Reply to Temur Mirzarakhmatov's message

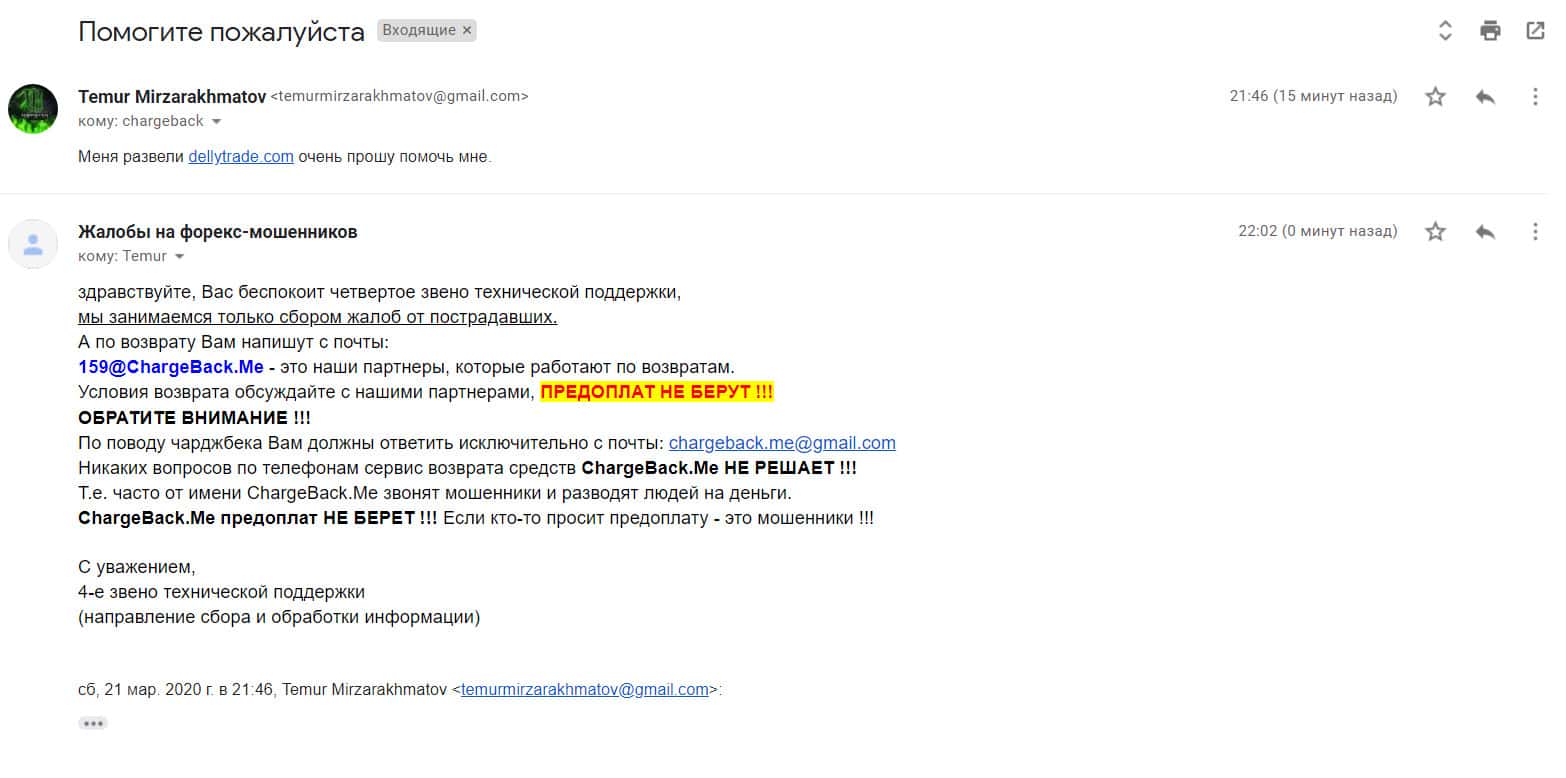[1485, 97]
